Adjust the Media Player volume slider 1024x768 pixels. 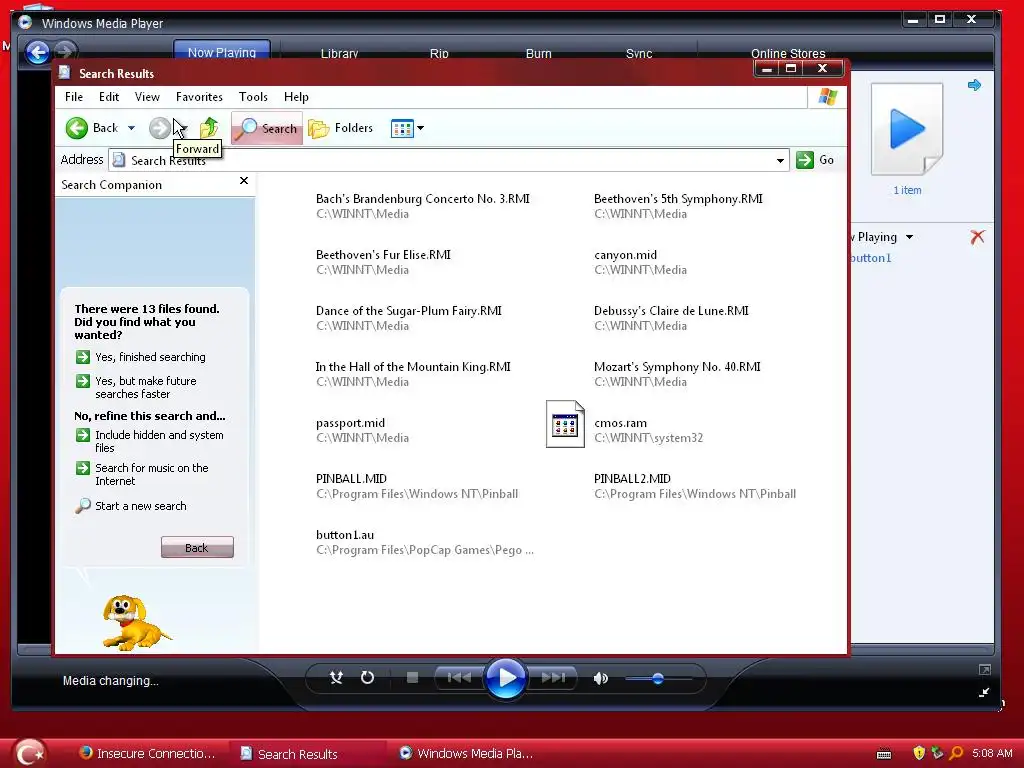[658, 679]
